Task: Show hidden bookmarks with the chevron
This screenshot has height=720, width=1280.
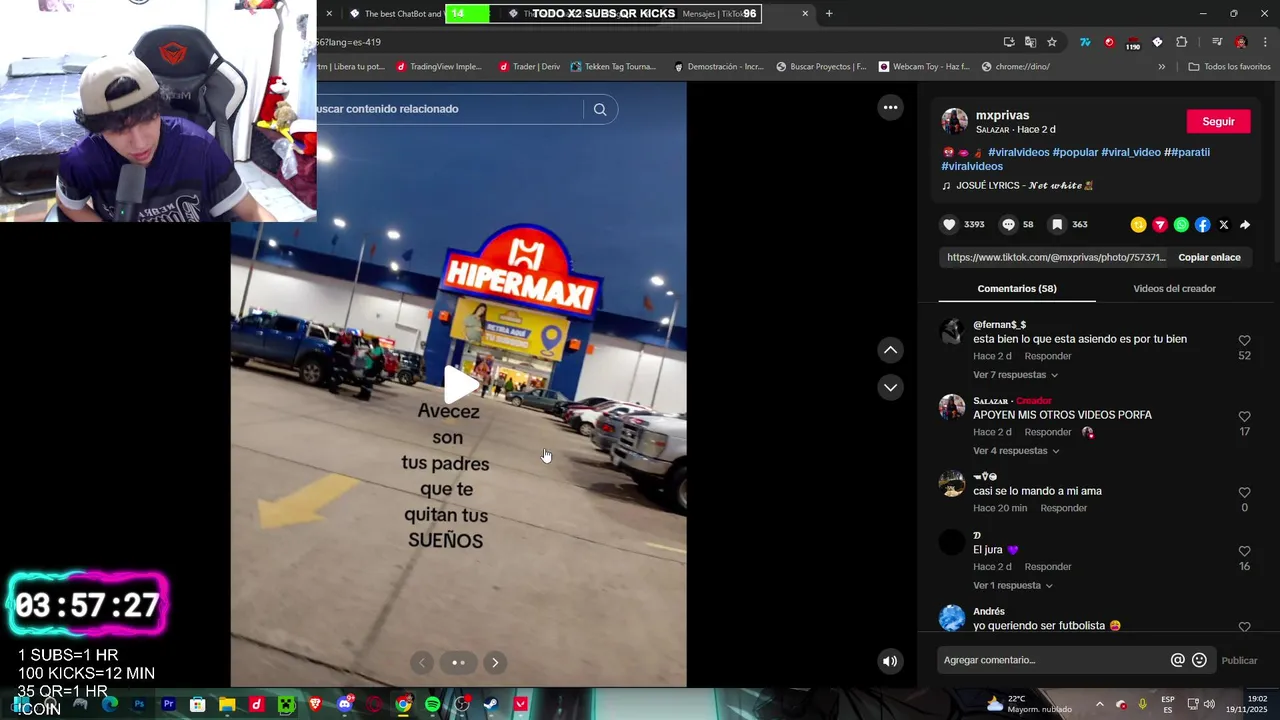Action: pyautogui.click(x=1161, y=67)
